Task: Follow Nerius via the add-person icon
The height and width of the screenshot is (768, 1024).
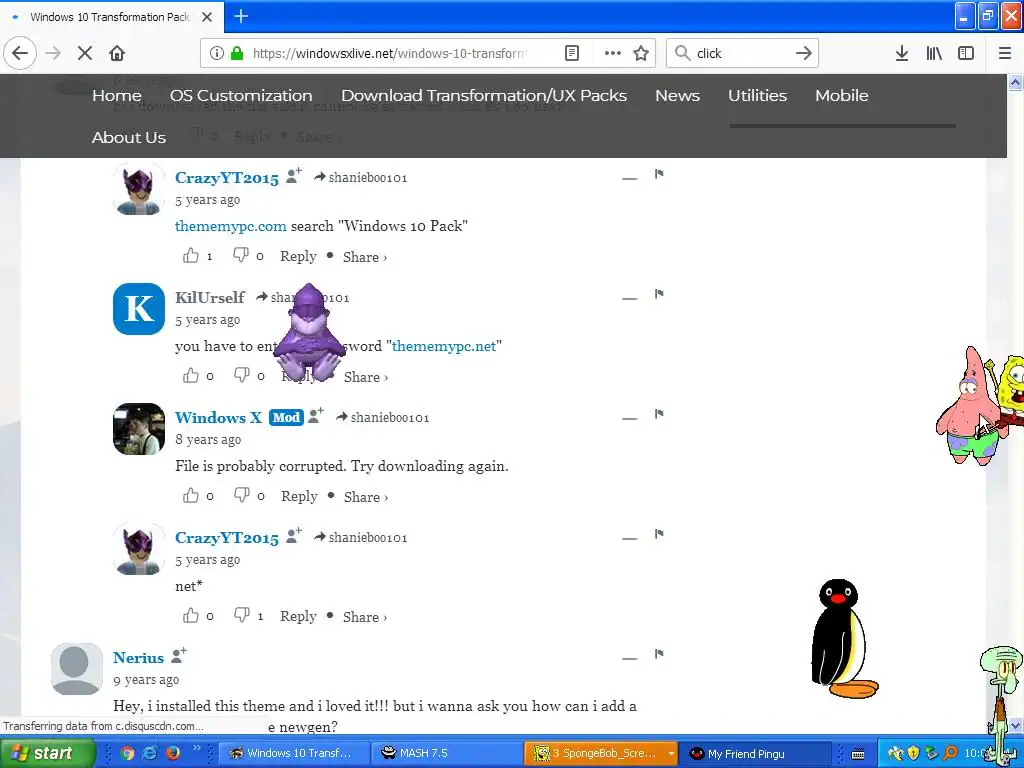Action: pos(179,655)
